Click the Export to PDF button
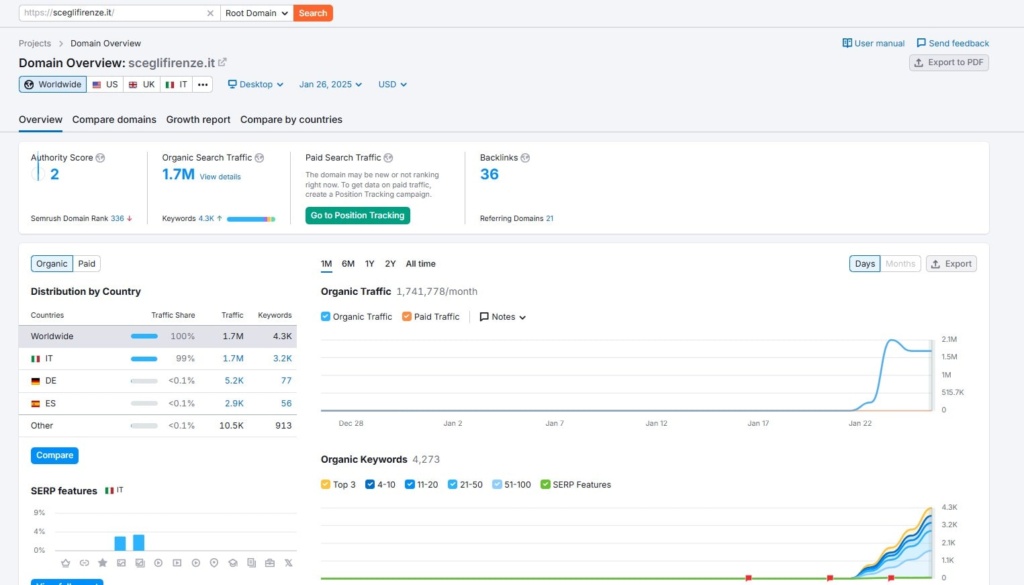The width and height of the screenshot is (1024, 585). click(949, 63)
